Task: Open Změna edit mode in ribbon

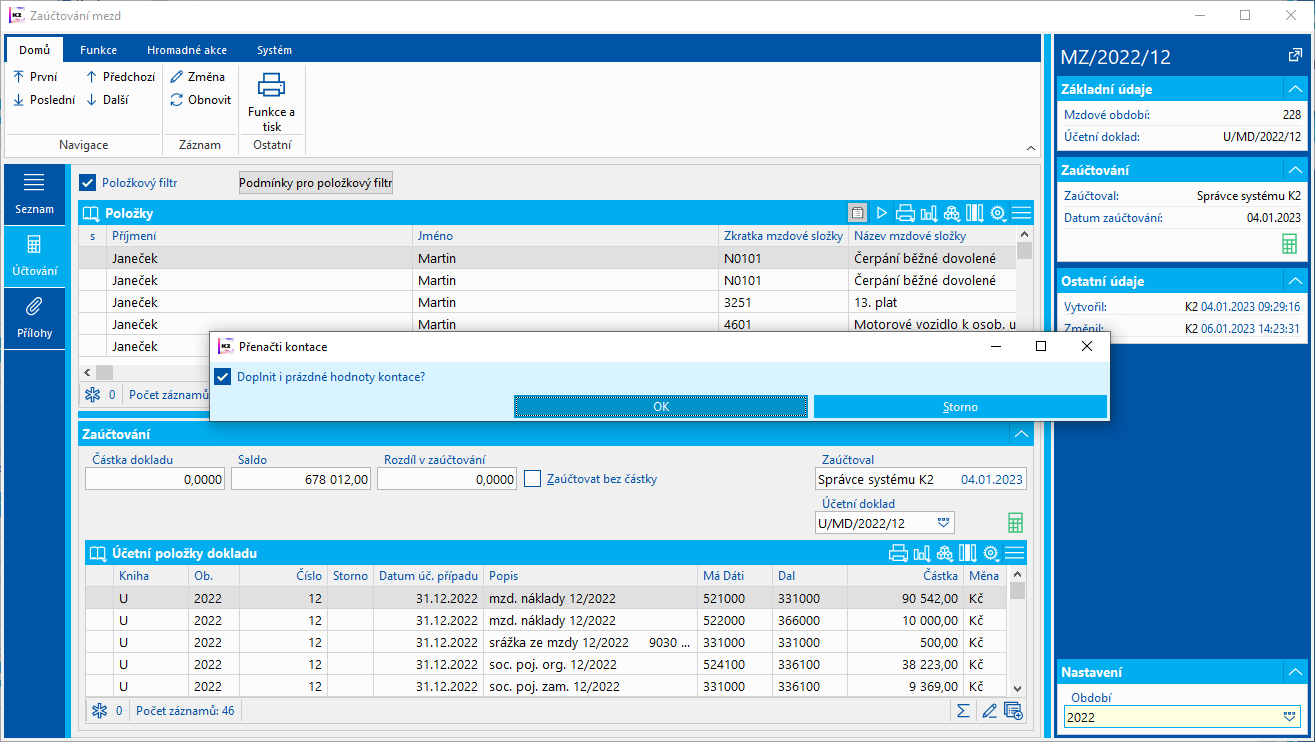Action: point(198,76)
